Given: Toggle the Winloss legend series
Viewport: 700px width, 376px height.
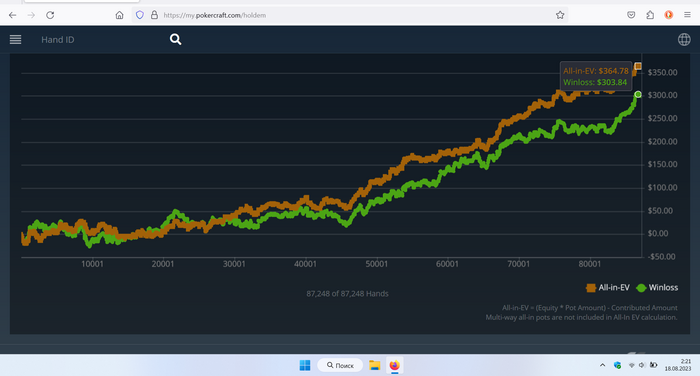Looking at the screenshot, I should (x=657, y=288).
